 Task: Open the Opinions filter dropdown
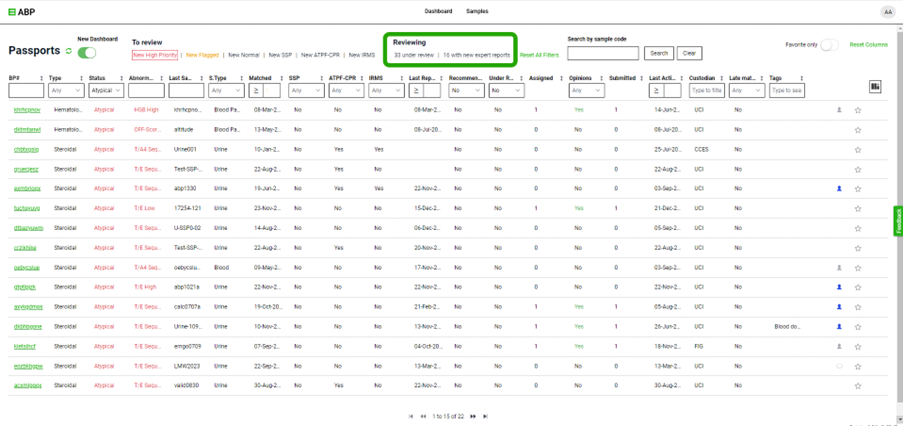(586, 90)
